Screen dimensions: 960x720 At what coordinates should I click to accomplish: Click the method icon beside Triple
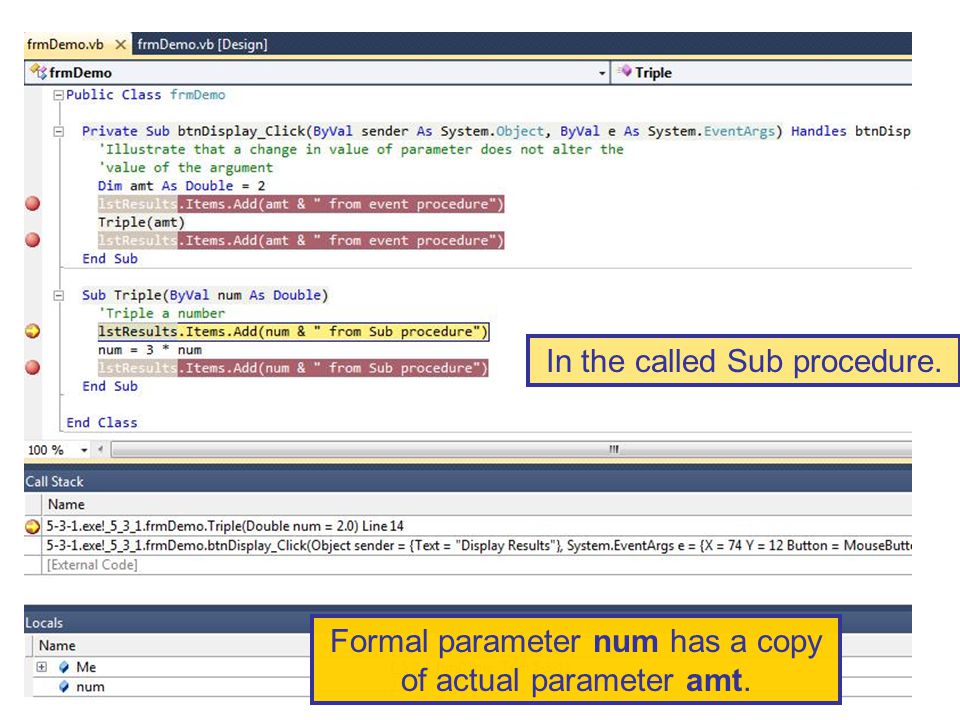[x=624, y=72]
